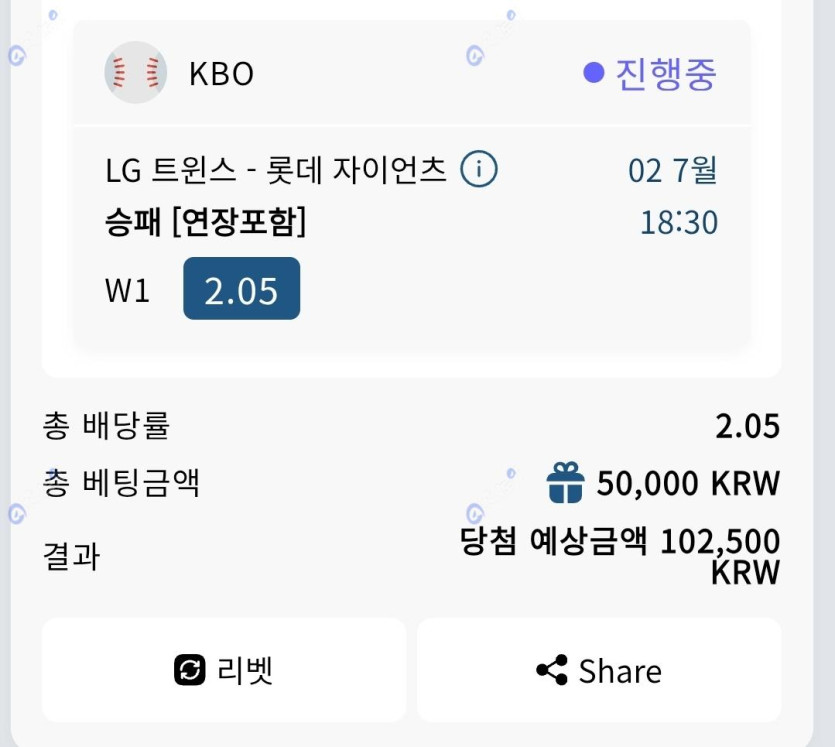Click the 결과 label

click(x=71, y=555)
